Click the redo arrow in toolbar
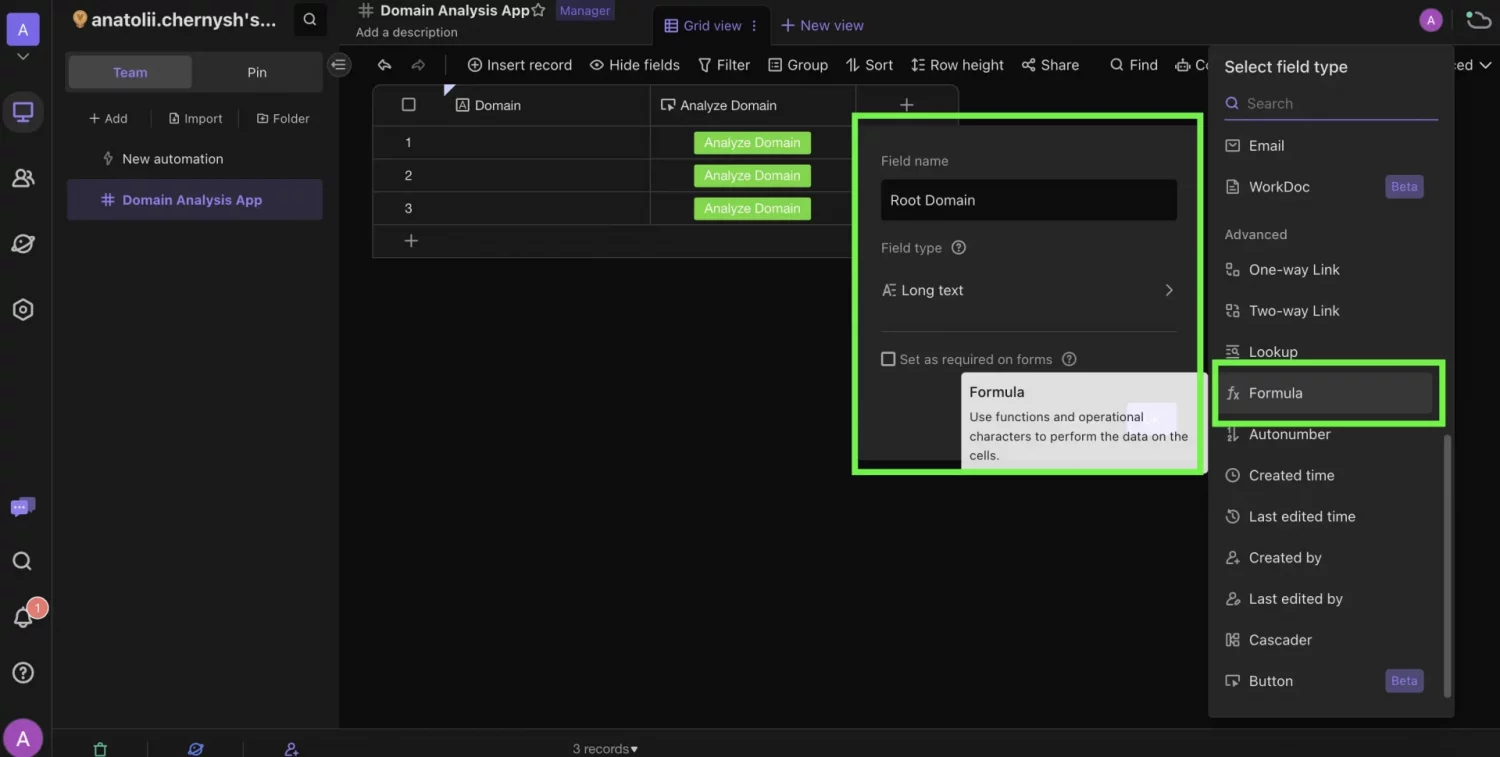 click(418, 65)
